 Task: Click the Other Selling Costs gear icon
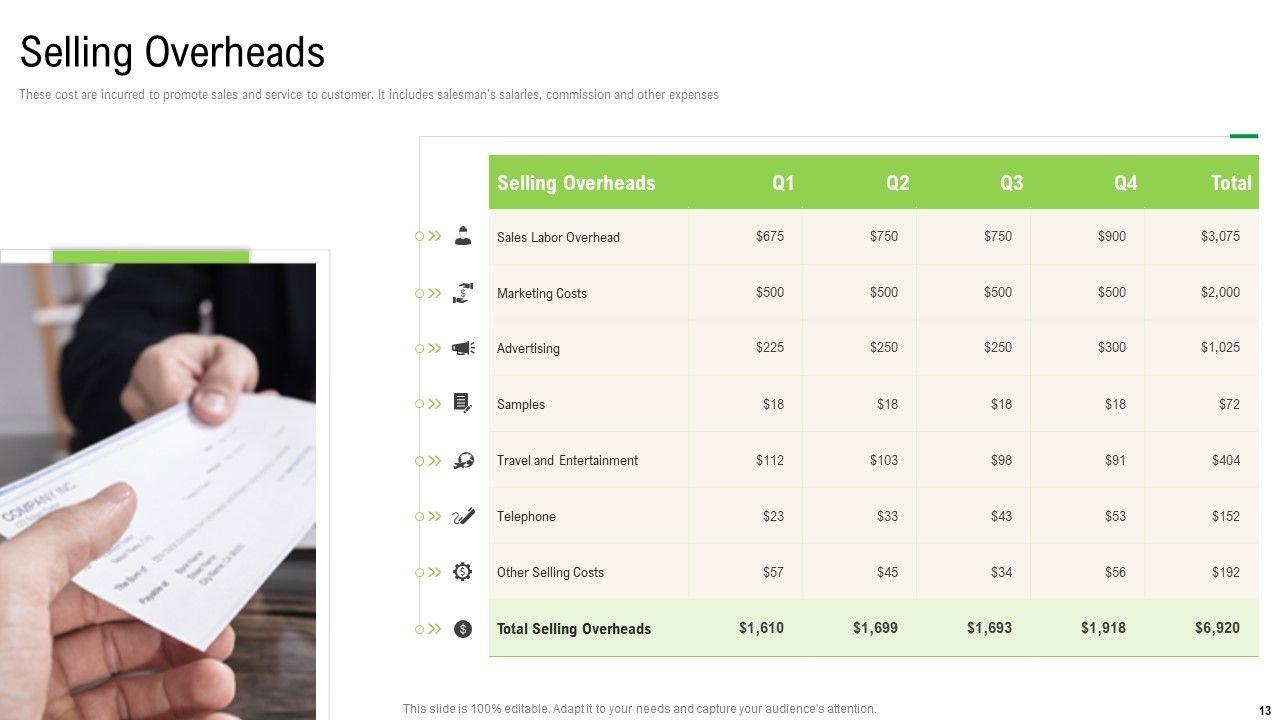[462, 572]
